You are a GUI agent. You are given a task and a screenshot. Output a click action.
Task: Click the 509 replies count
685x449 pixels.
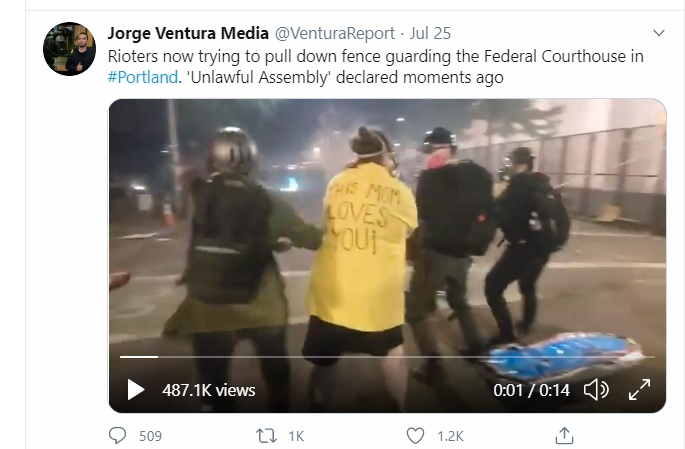point(150,436)
